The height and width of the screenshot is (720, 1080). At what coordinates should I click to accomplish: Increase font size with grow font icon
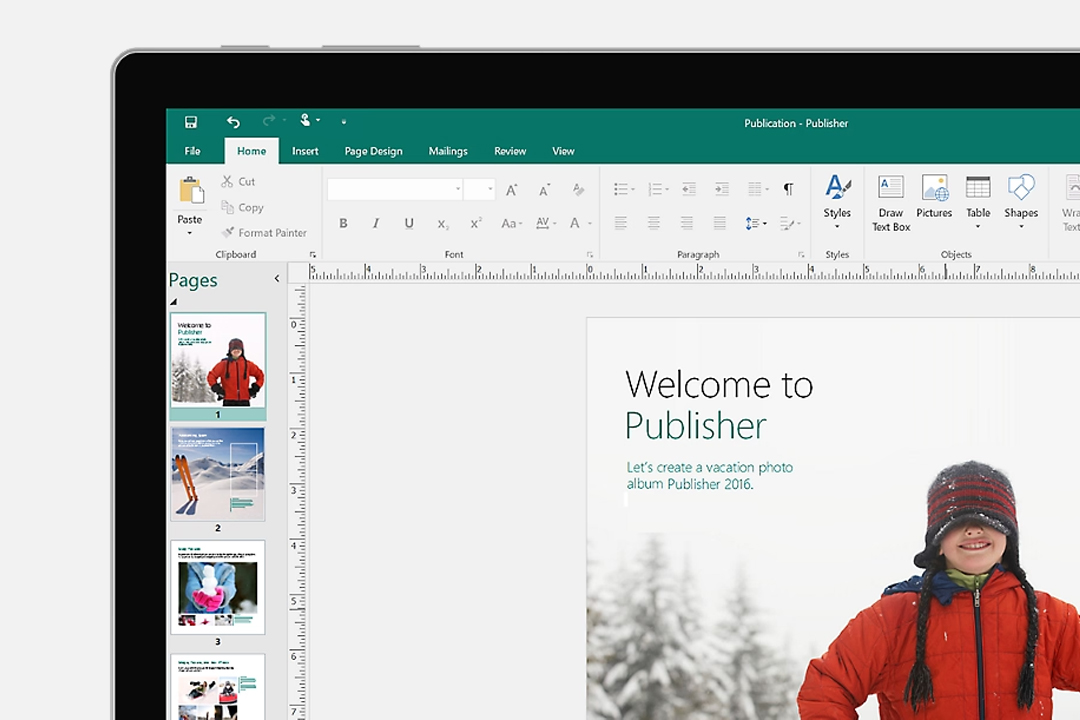coord(511,190)
